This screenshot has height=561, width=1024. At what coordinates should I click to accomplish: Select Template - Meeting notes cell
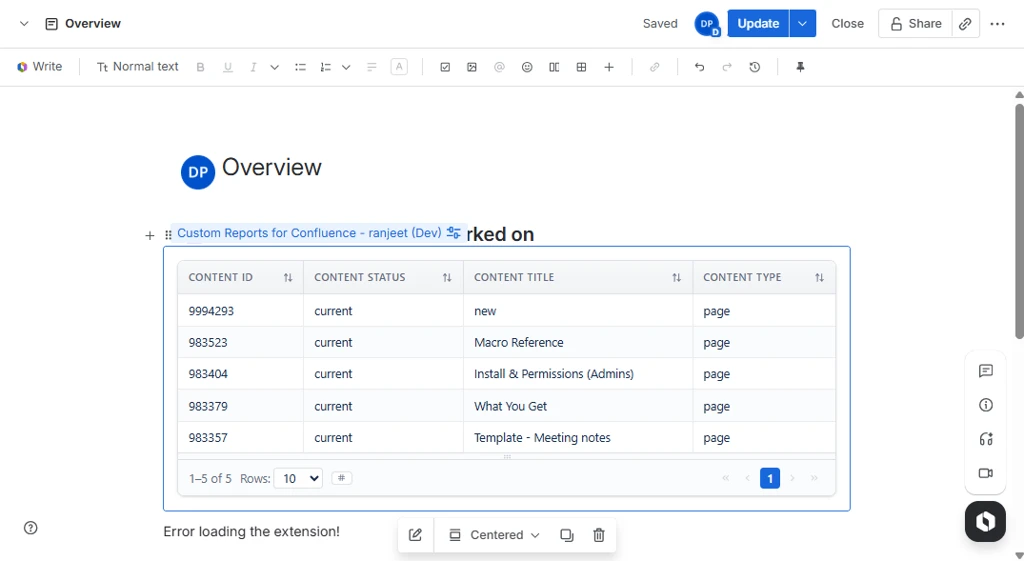pos(578,438)
